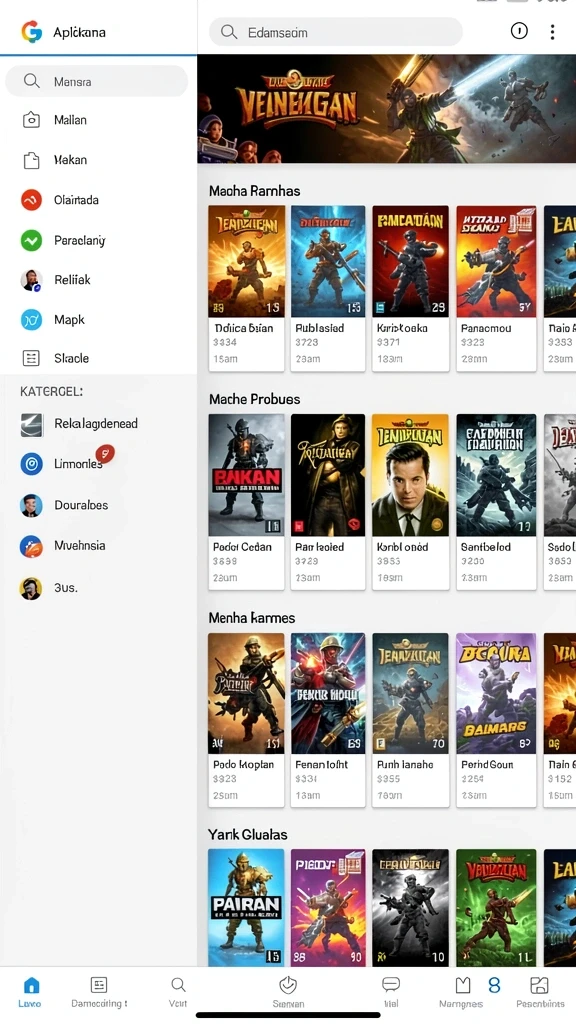Screen dimensions: 576x1024
Task: Open the Runh lanahe game cover
Action: click(410, 693)
